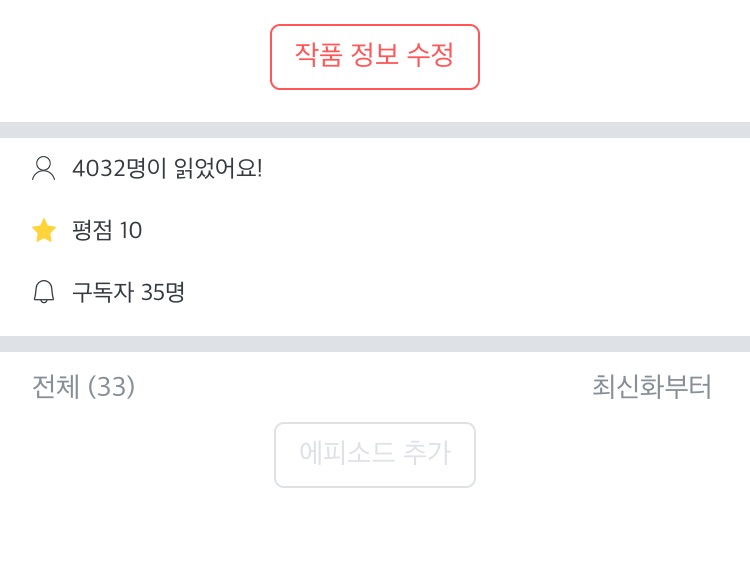Viewport: 750px width, 562px height.
Task: Click the (33) episode count
Action: pyautogui.click(x=111, y=387)
